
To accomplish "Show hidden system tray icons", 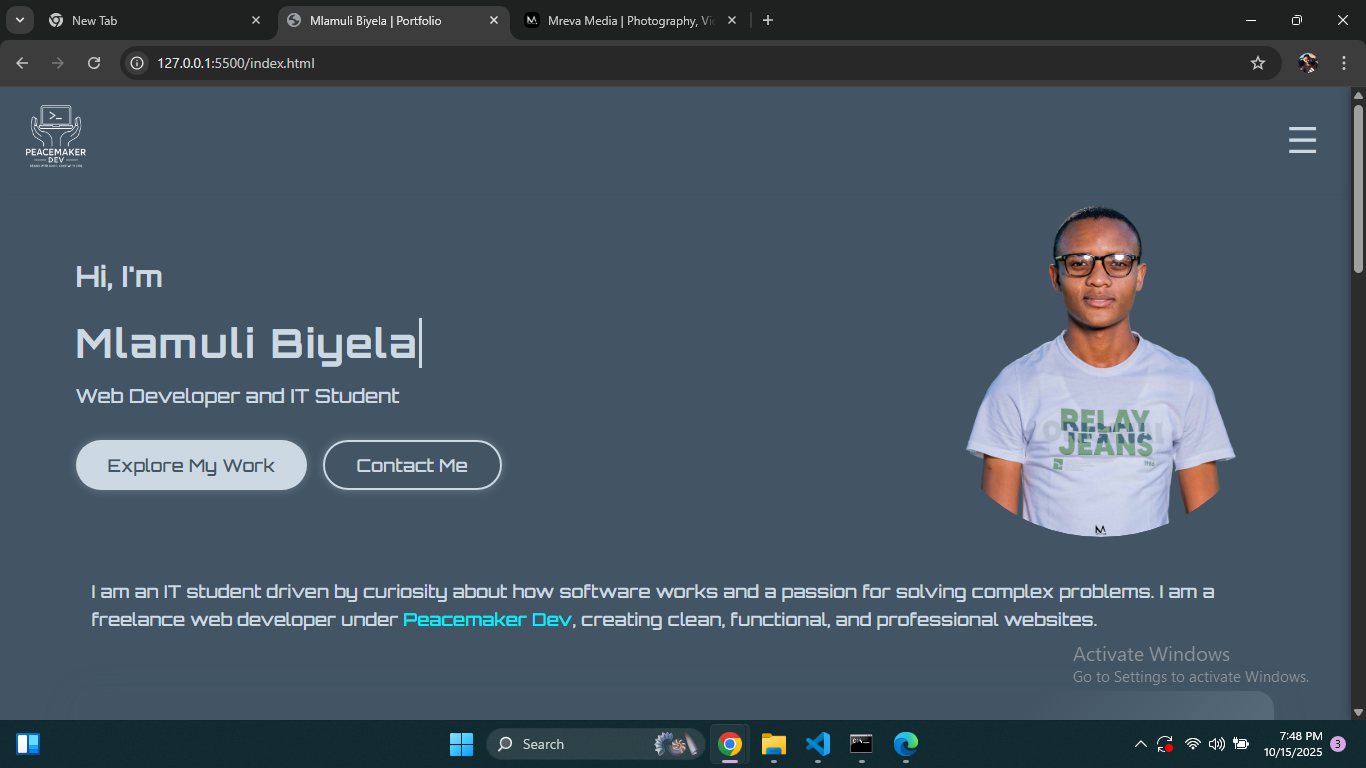I will tap(1140, 744).
